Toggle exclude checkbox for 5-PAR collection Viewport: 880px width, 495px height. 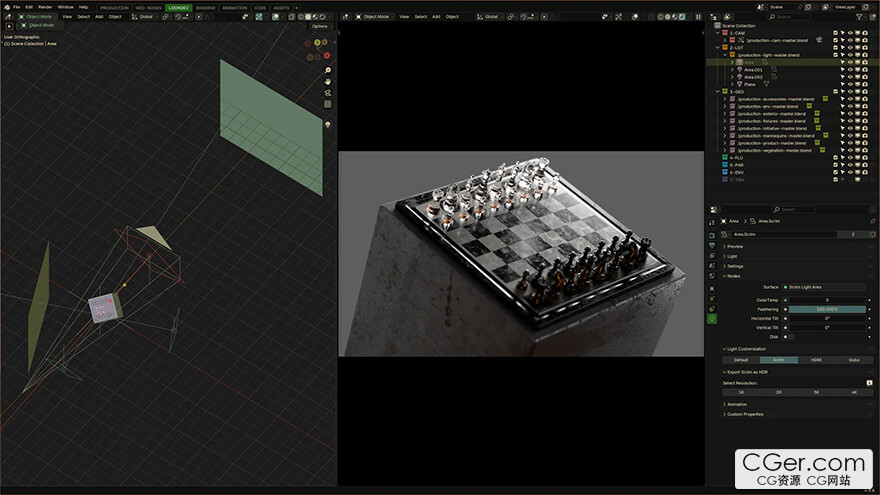[836, 165]
